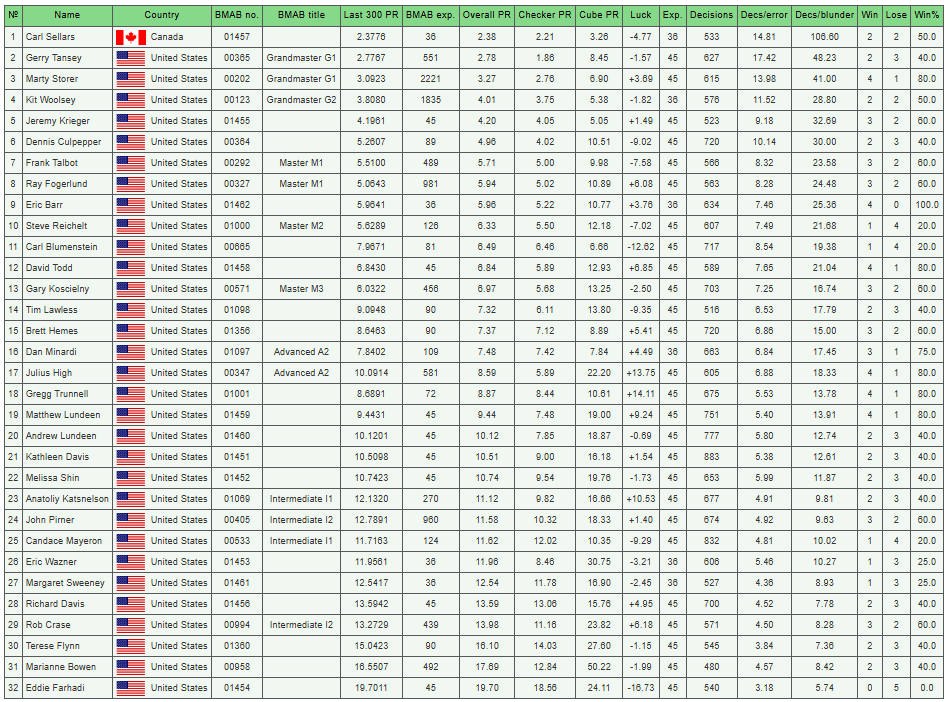Click the US flag in Melissa Shin's row

(x=130, y=478)
